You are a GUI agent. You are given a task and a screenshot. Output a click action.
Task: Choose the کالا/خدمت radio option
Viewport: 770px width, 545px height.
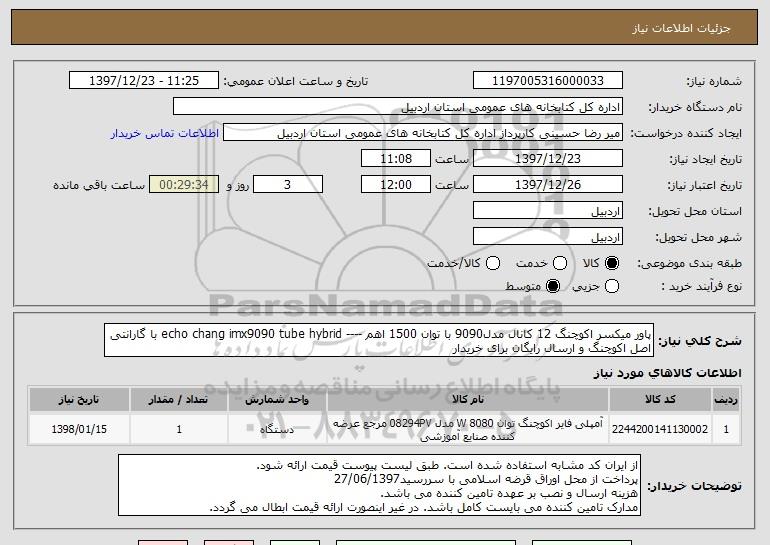point(492,263)
